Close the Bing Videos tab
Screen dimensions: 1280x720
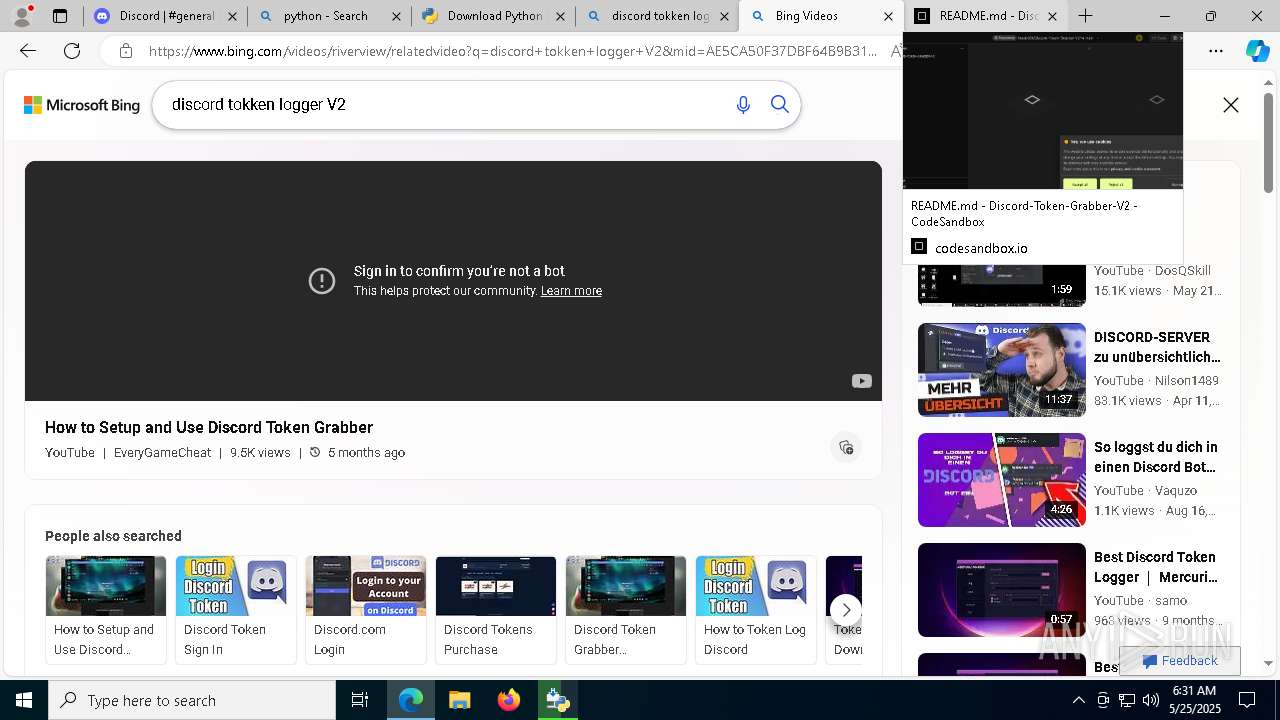coord(888,16)
